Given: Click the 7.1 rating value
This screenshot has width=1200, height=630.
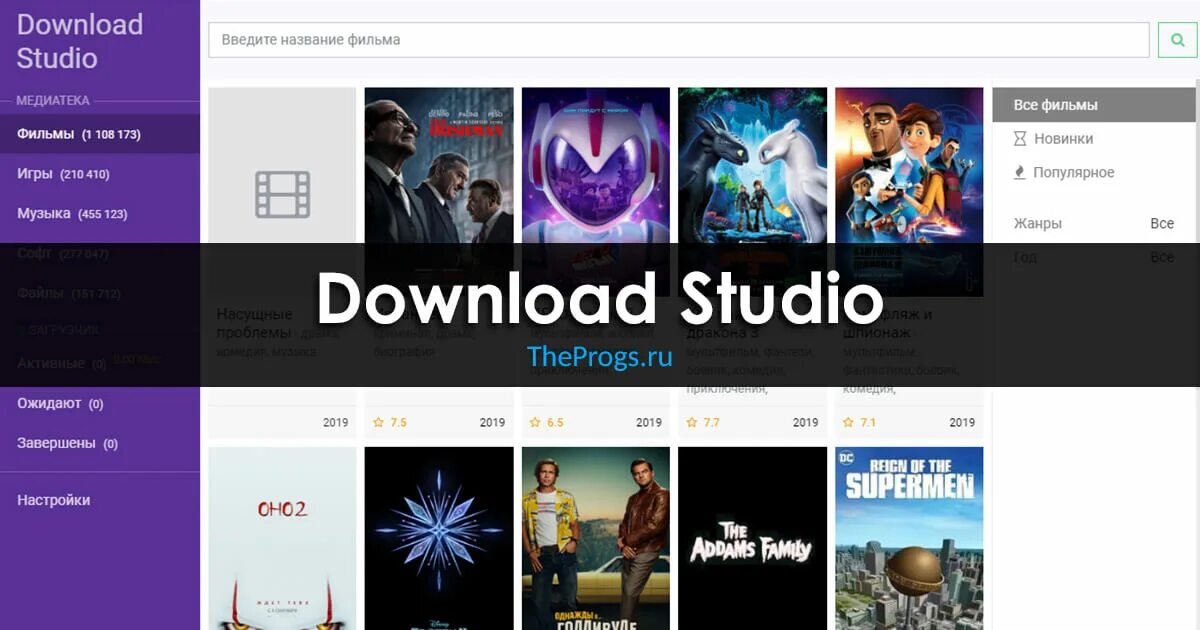Looking at the screenshot, I should pos(868,423).
